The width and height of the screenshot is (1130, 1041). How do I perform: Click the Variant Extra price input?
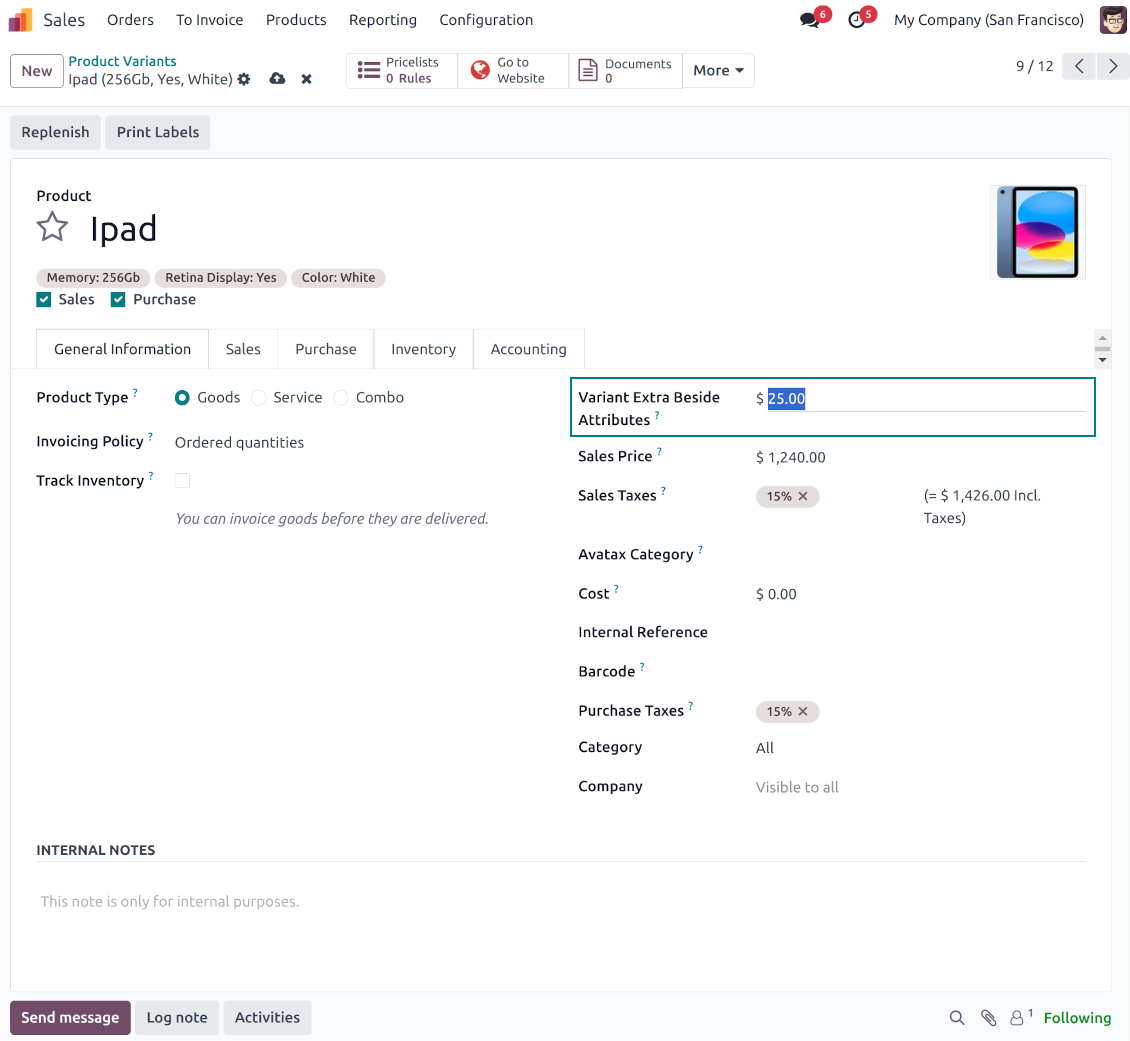(926, 398)
